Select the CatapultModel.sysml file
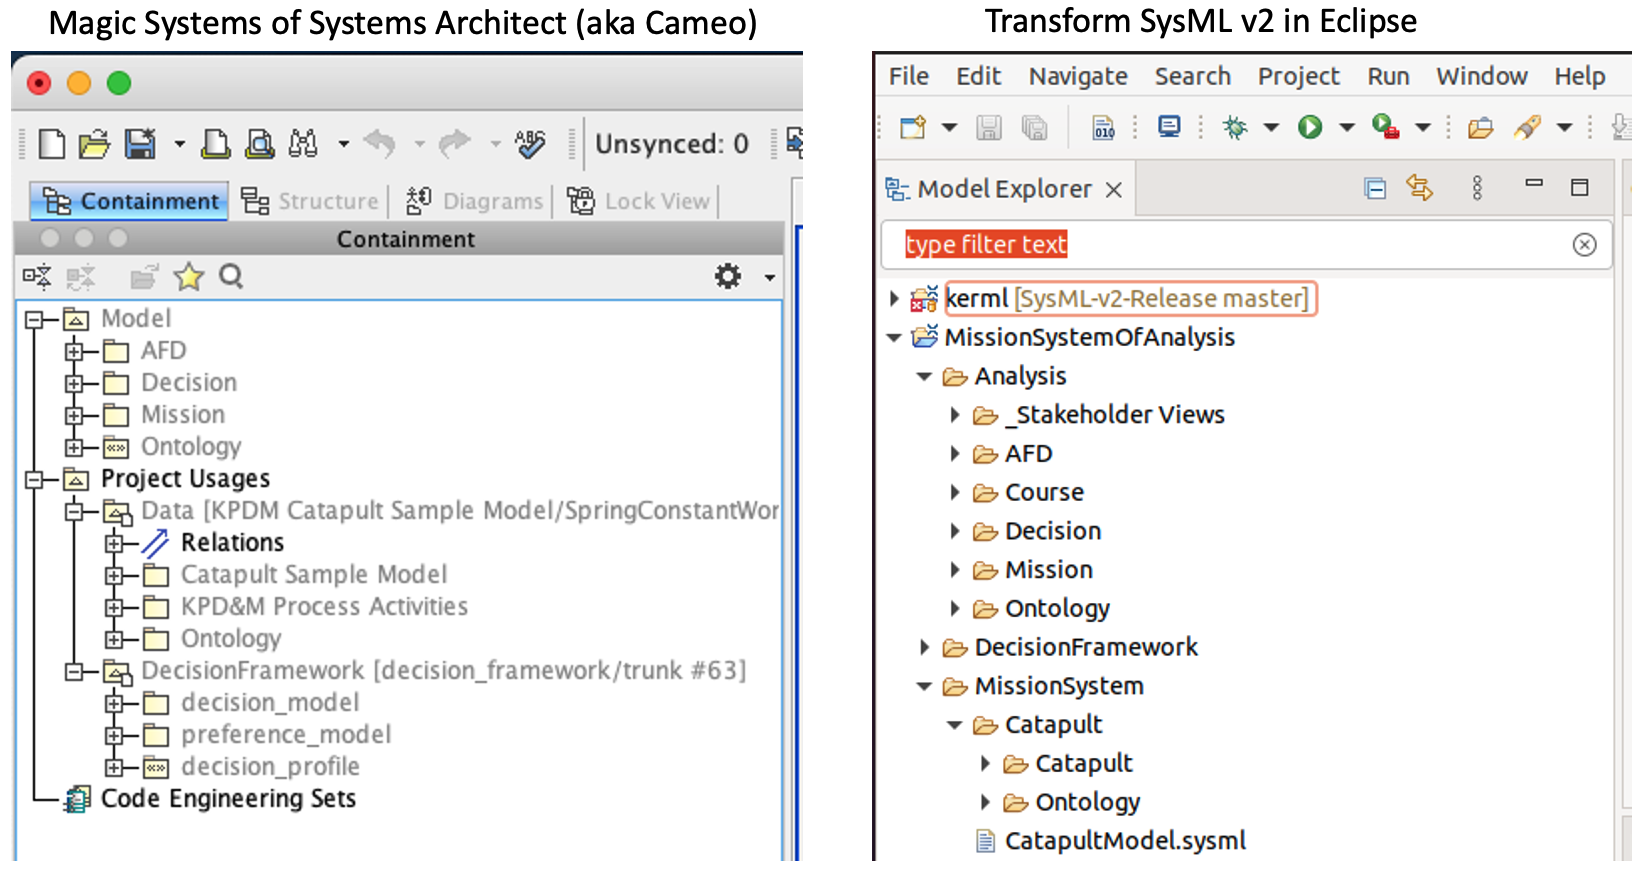Screen dimensions: 1644x871 click(1124, 841)
